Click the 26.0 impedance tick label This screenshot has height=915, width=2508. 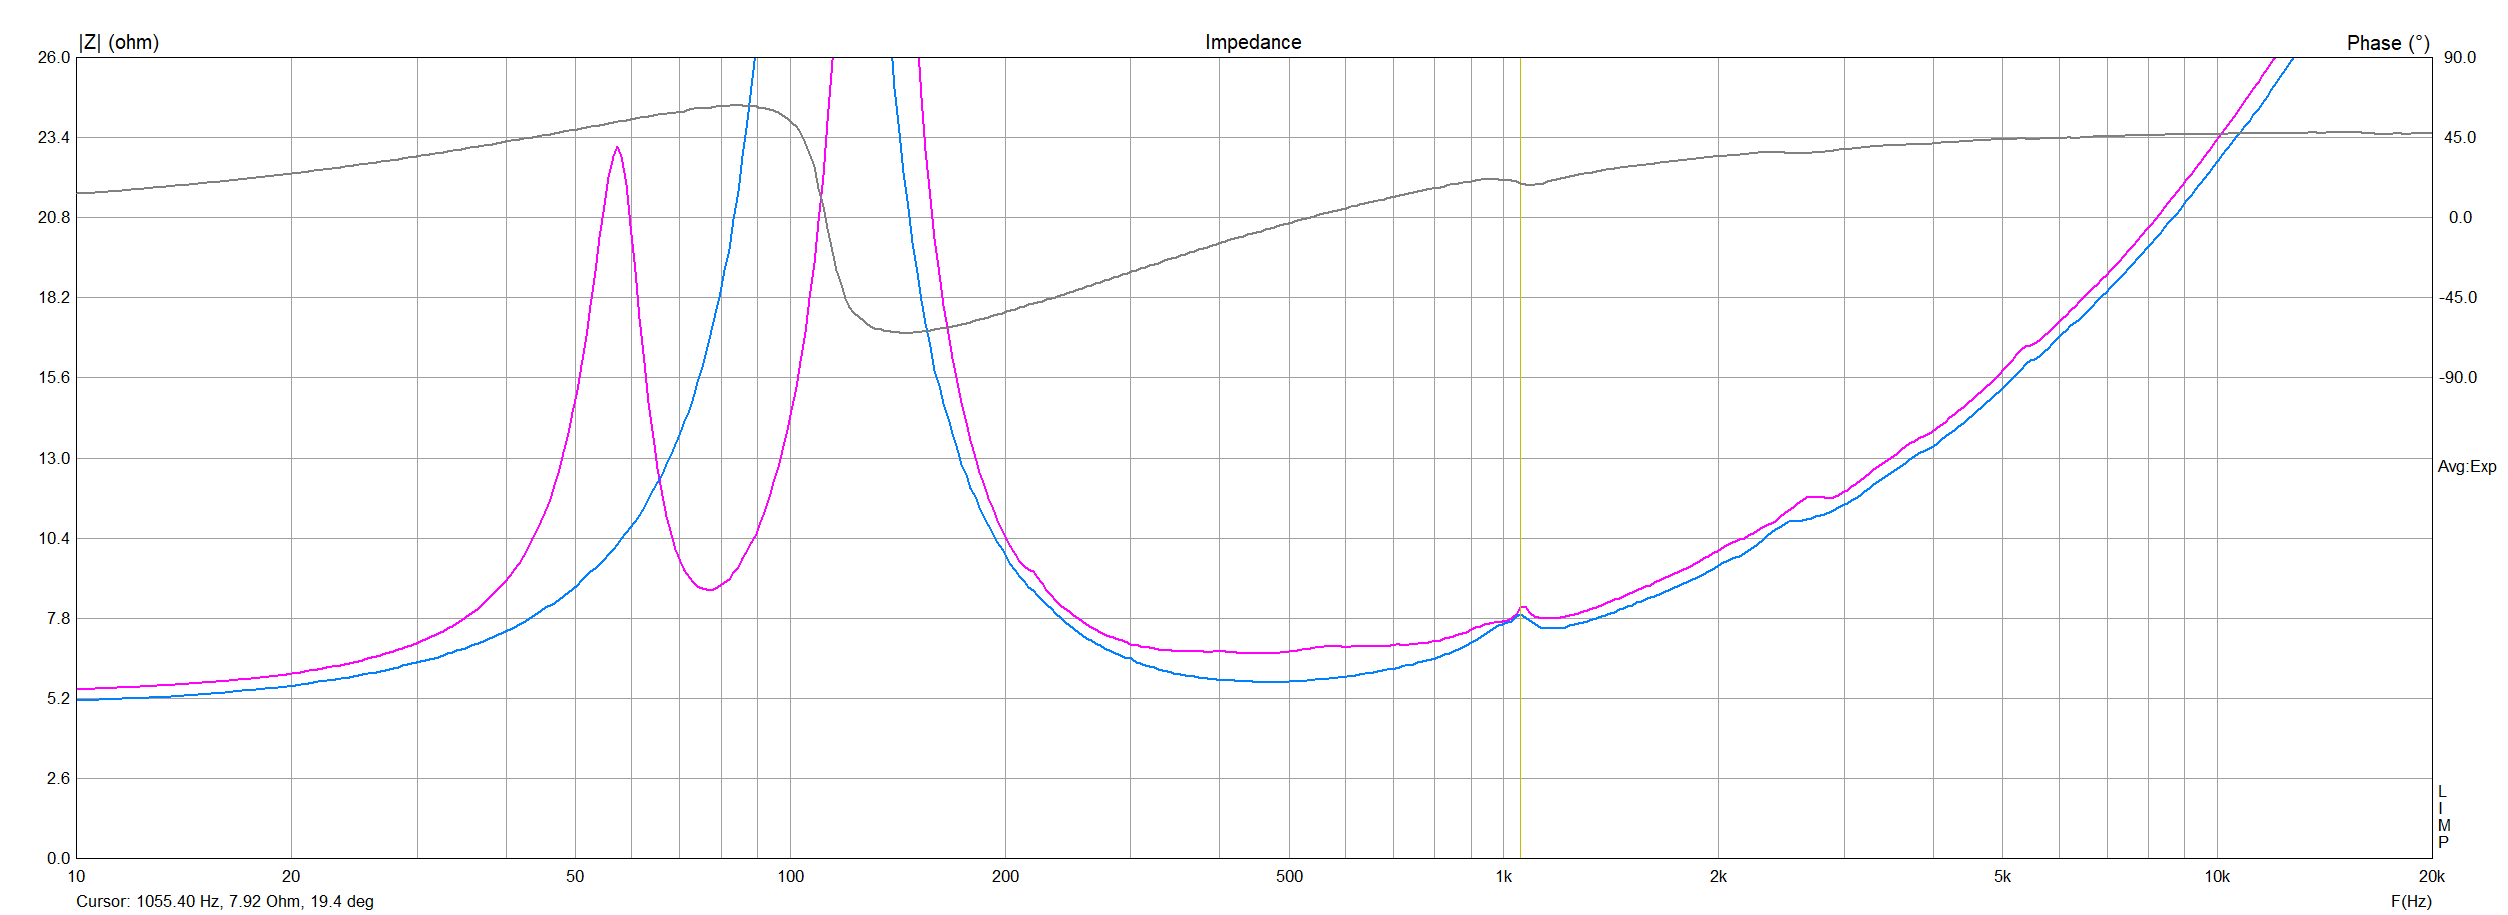tap(54, 57)
